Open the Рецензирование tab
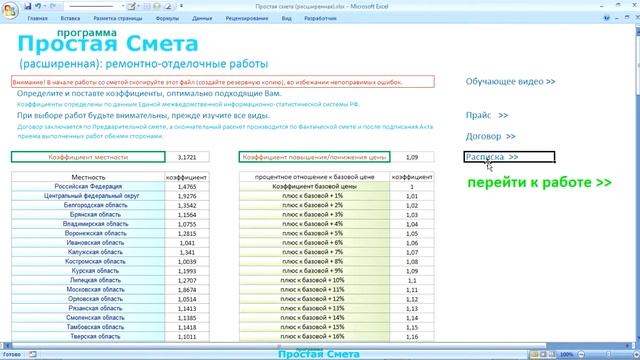The height and width of the screenshot is (360, 640). [247, 18]
